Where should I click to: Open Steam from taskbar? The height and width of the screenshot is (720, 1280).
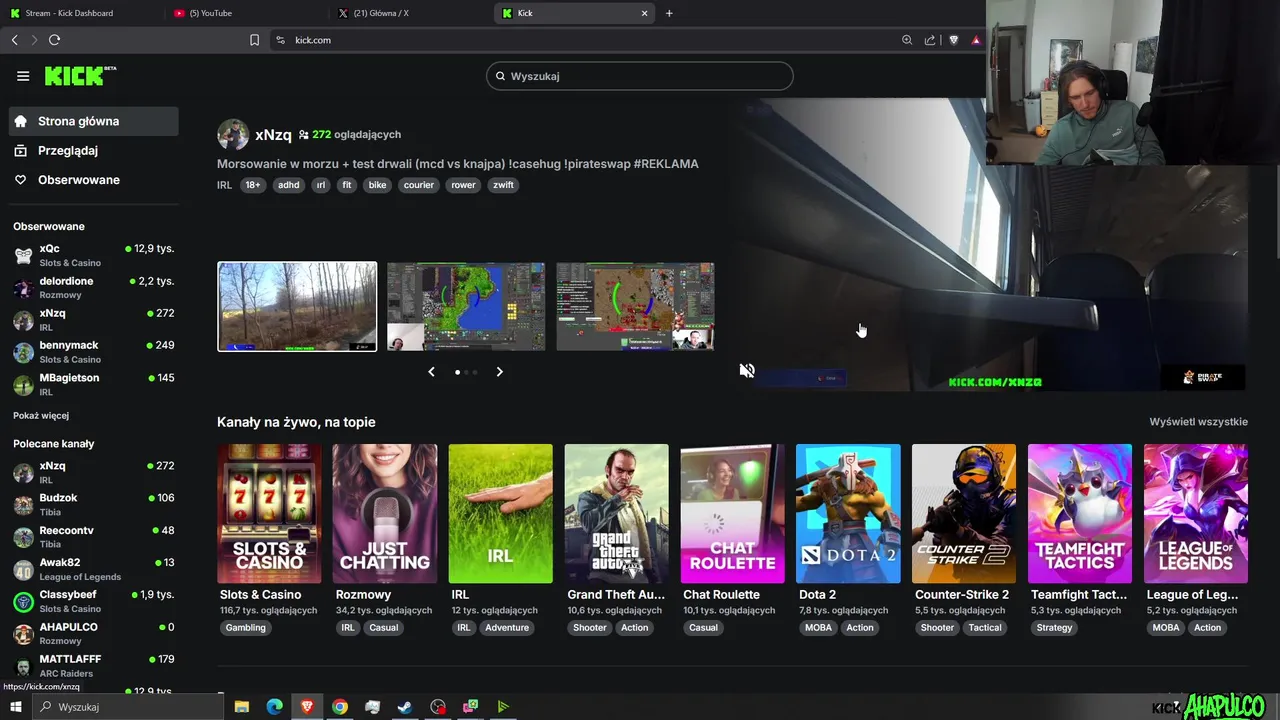(x=405, y=707)
